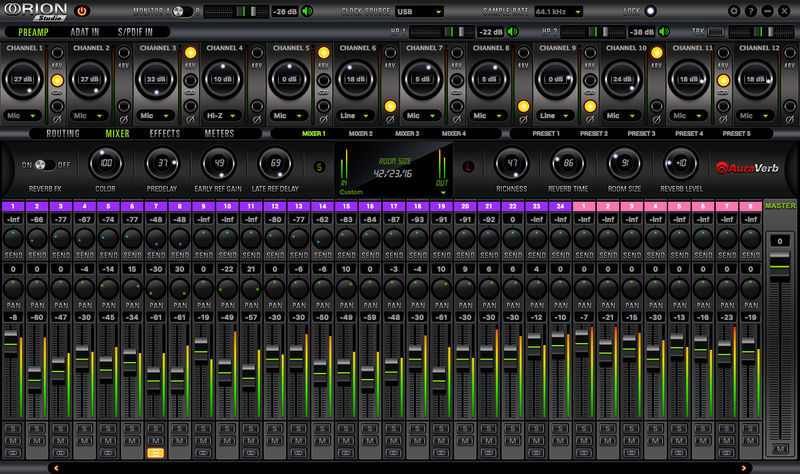Turn off lit 48V phantom button on Channel 3

click(190, 53)
